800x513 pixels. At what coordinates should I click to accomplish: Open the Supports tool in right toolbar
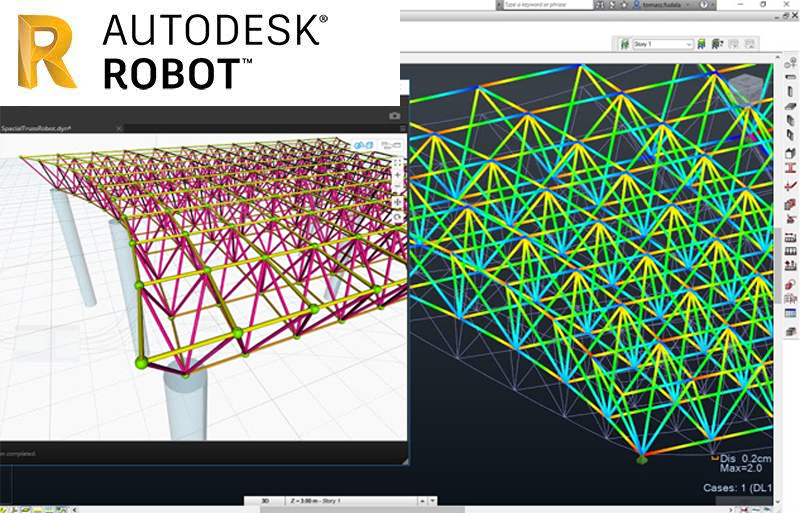tap(790, 219)
